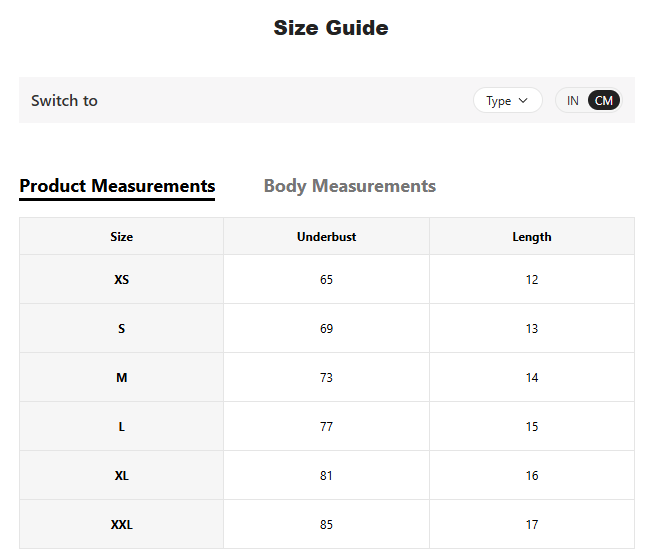This screenshot has width=651, height=560.
Task: Click the Underbust column header
Action: click(326, 237)
